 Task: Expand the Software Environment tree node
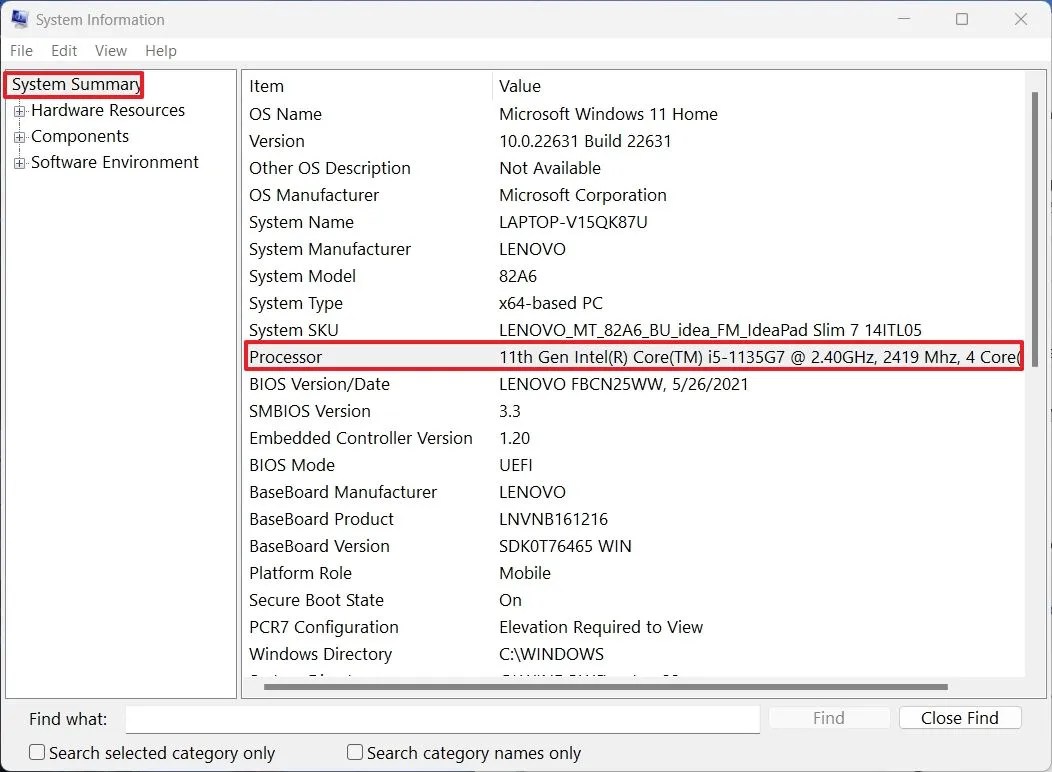pyautogui.click(x=20, y=162)
